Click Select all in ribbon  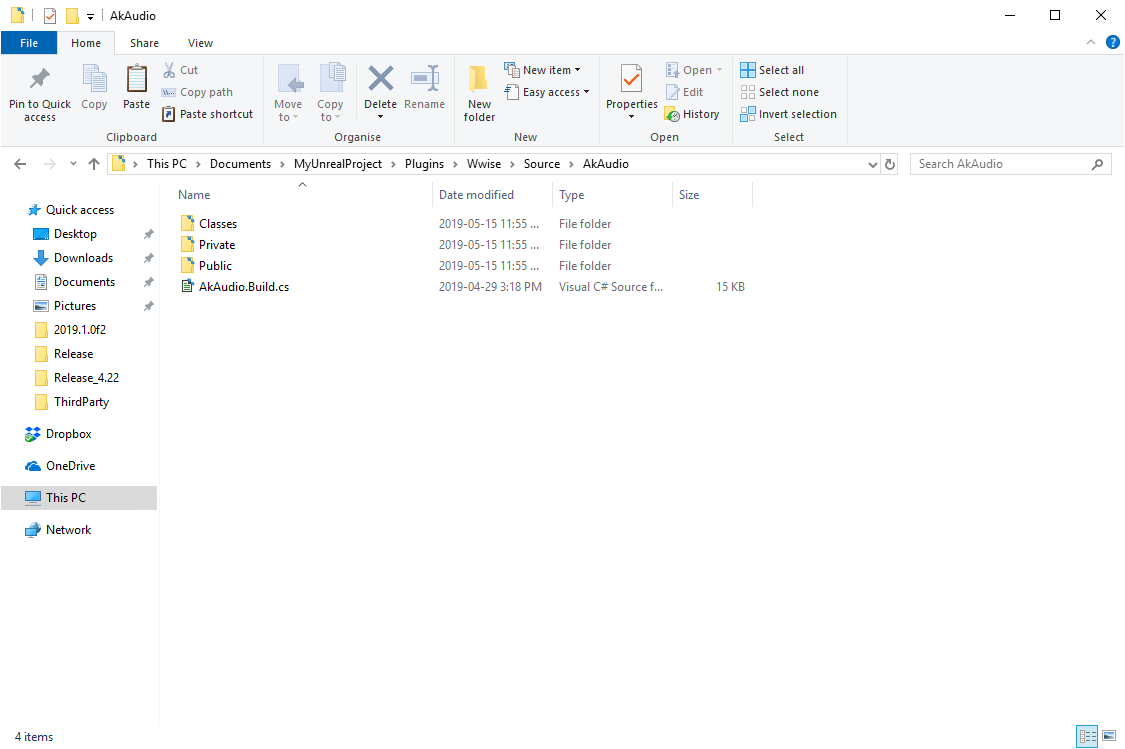pos(772,70)
